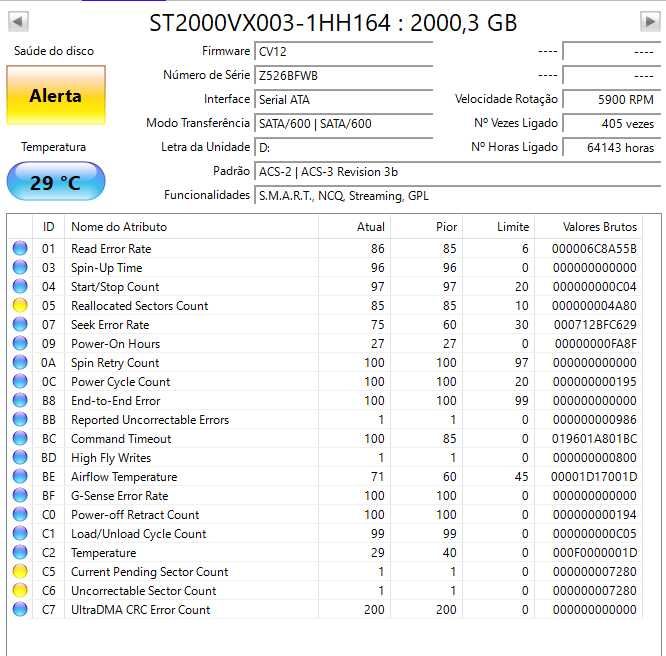Click yellow status icon for Uncorrectable Sector Count

point(20,590)
